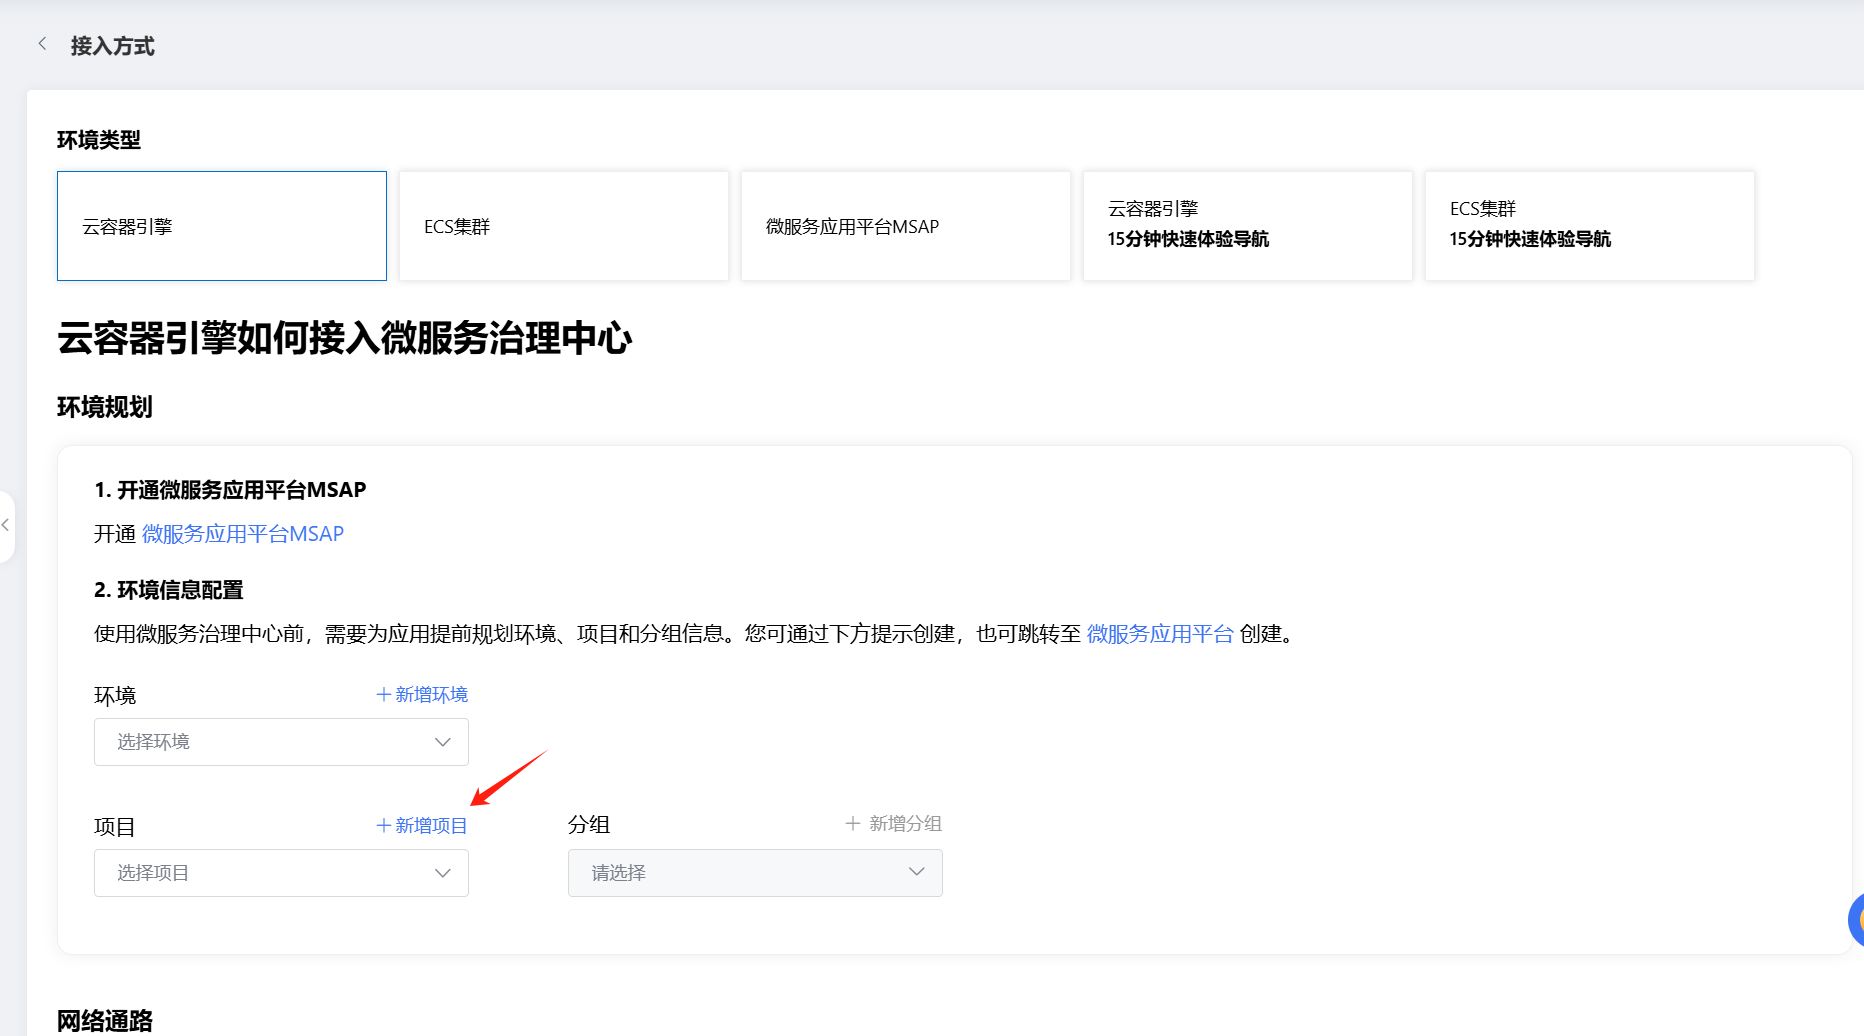
Task: Select the 微服务应用平台MSAP environment card
Action: point(905,226)
